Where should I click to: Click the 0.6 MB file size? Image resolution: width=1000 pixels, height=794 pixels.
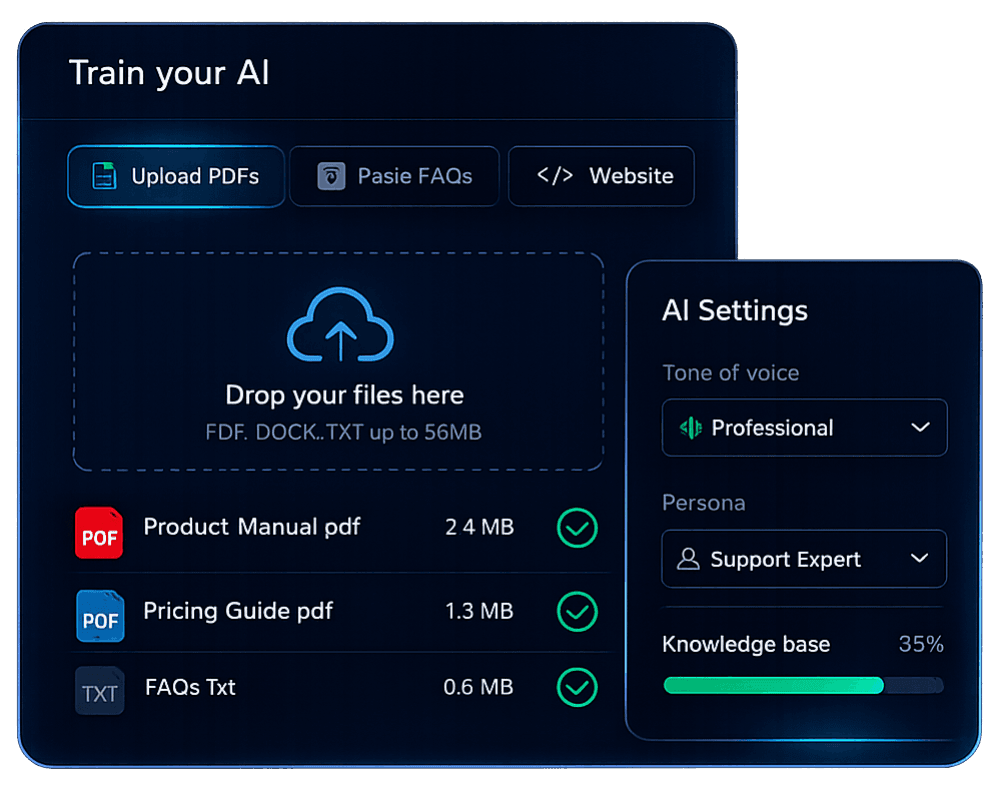pos(478,687)
